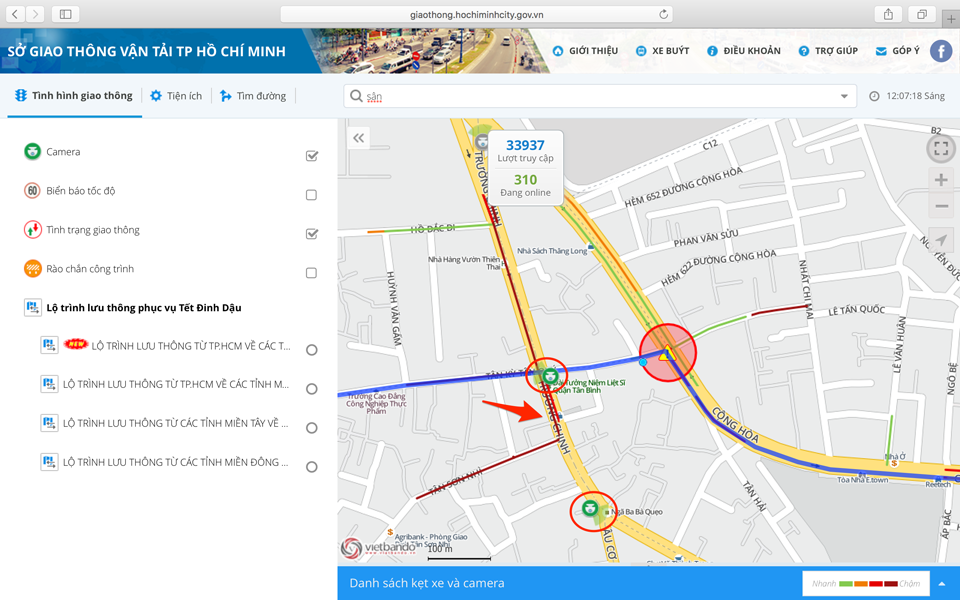
Task: Enable the Rào chắn công trình checkbox
Action: click(x=312, y=272)
